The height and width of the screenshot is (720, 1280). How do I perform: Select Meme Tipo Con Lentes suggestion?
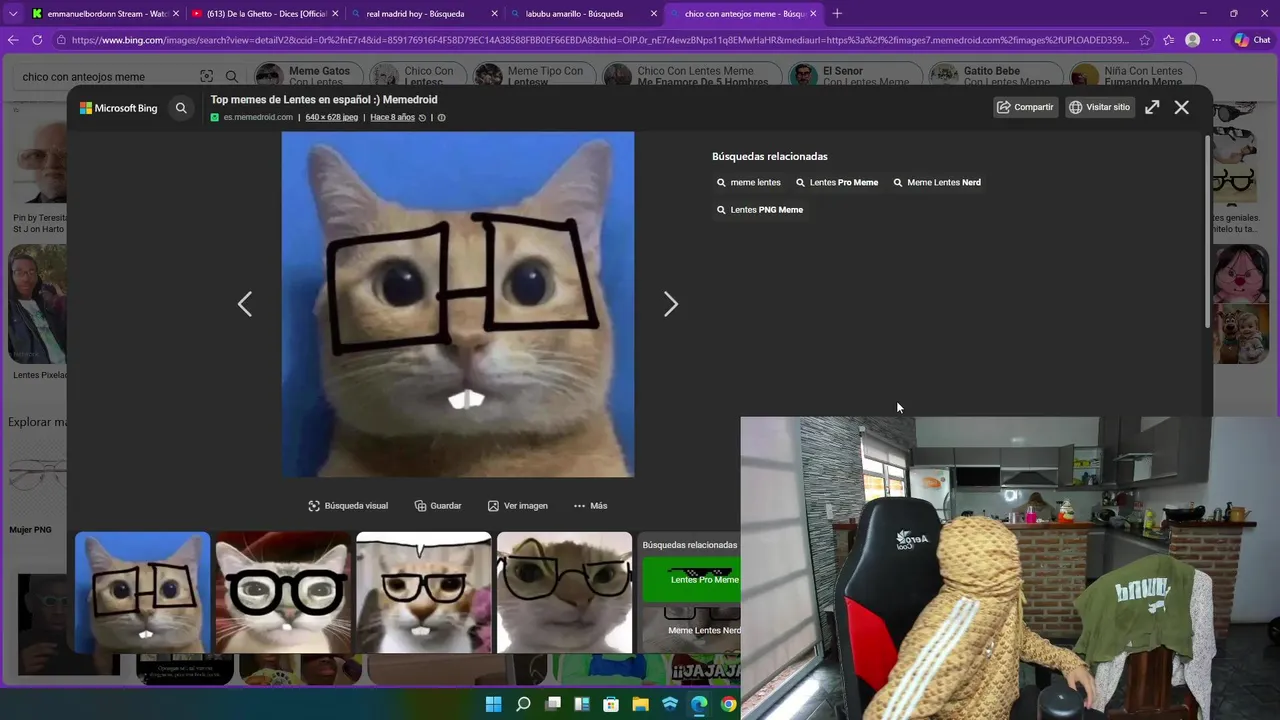click(534, 76)
